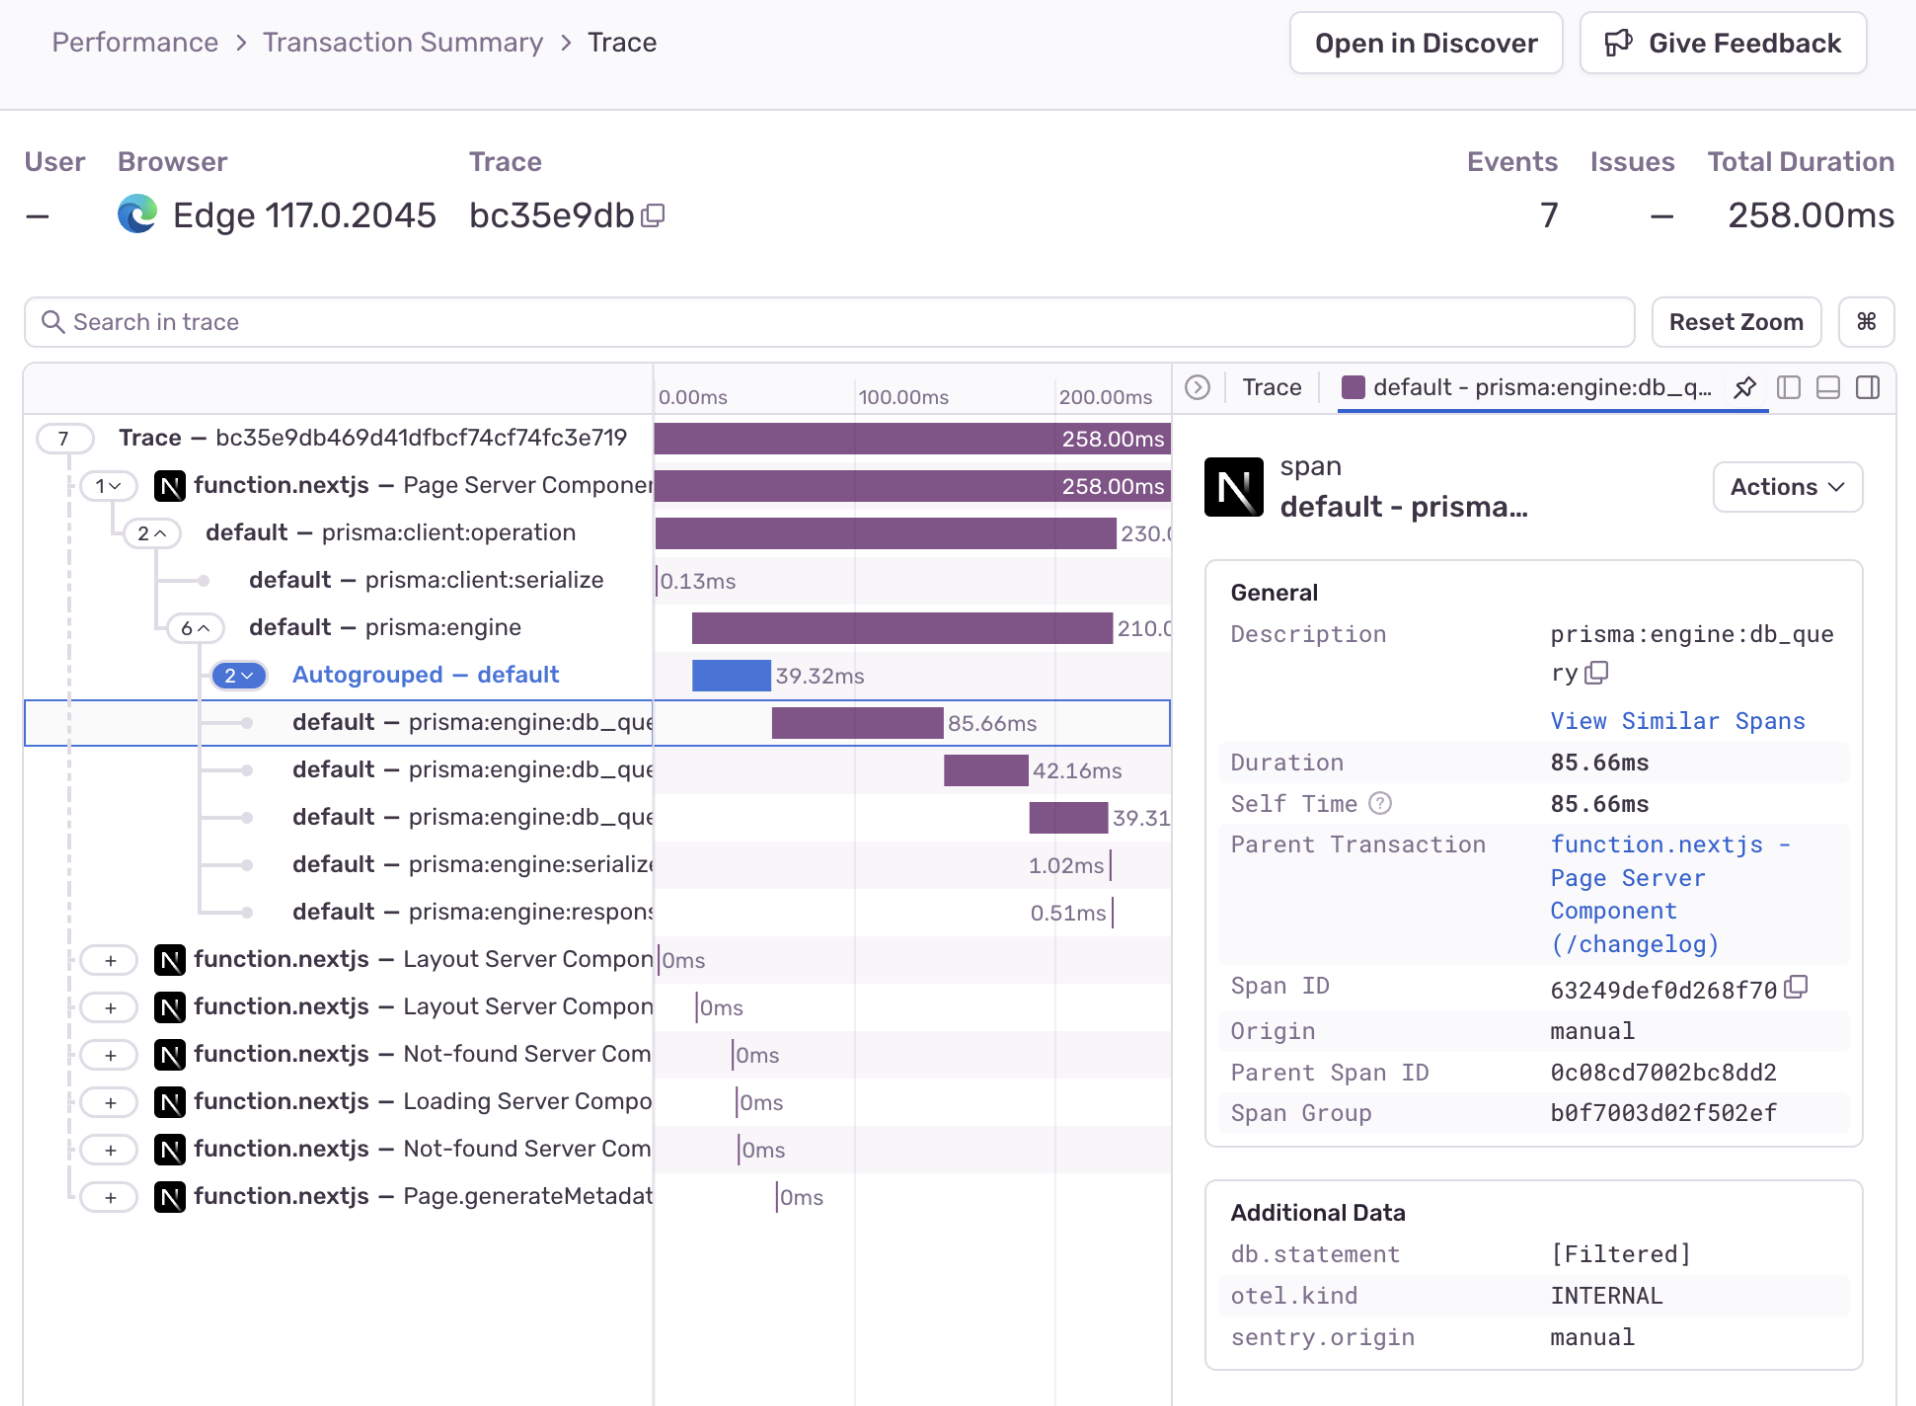1916x1406 pixels.
Task: Dock details panel to the left
Action: tap(1789, 388)
